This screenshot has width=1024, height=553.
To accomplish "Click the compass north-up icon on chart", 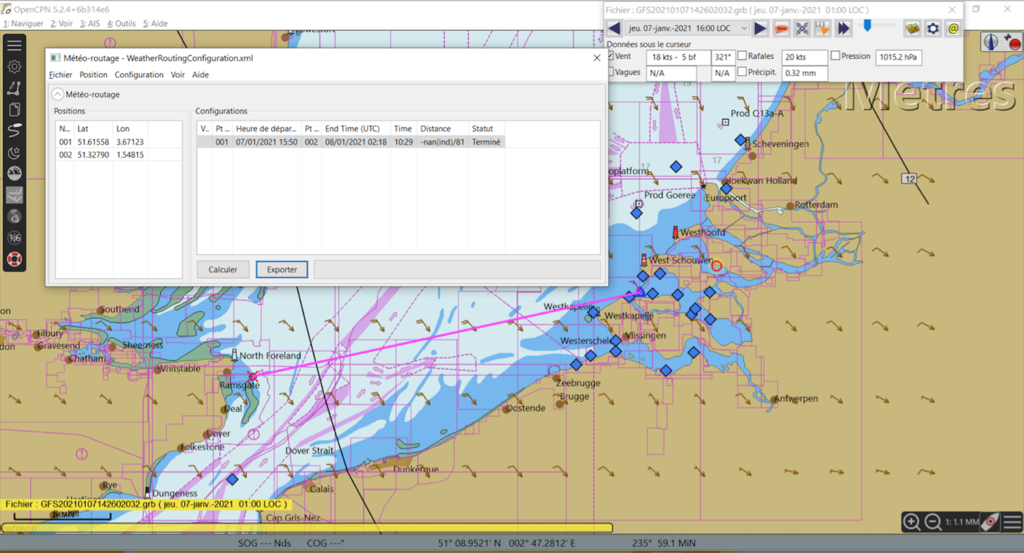I will (991, 42).
